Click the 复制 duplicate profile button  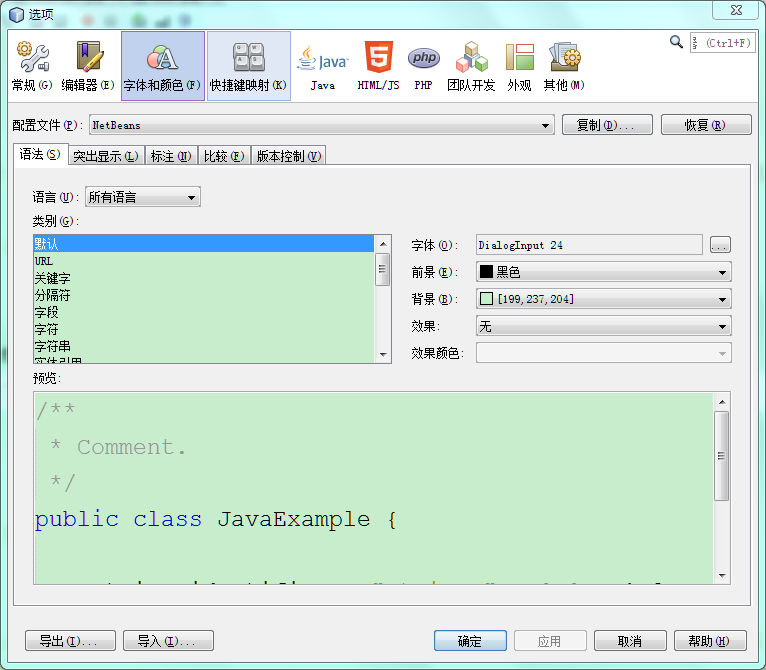pyautogui.click(x=607, y=125)
